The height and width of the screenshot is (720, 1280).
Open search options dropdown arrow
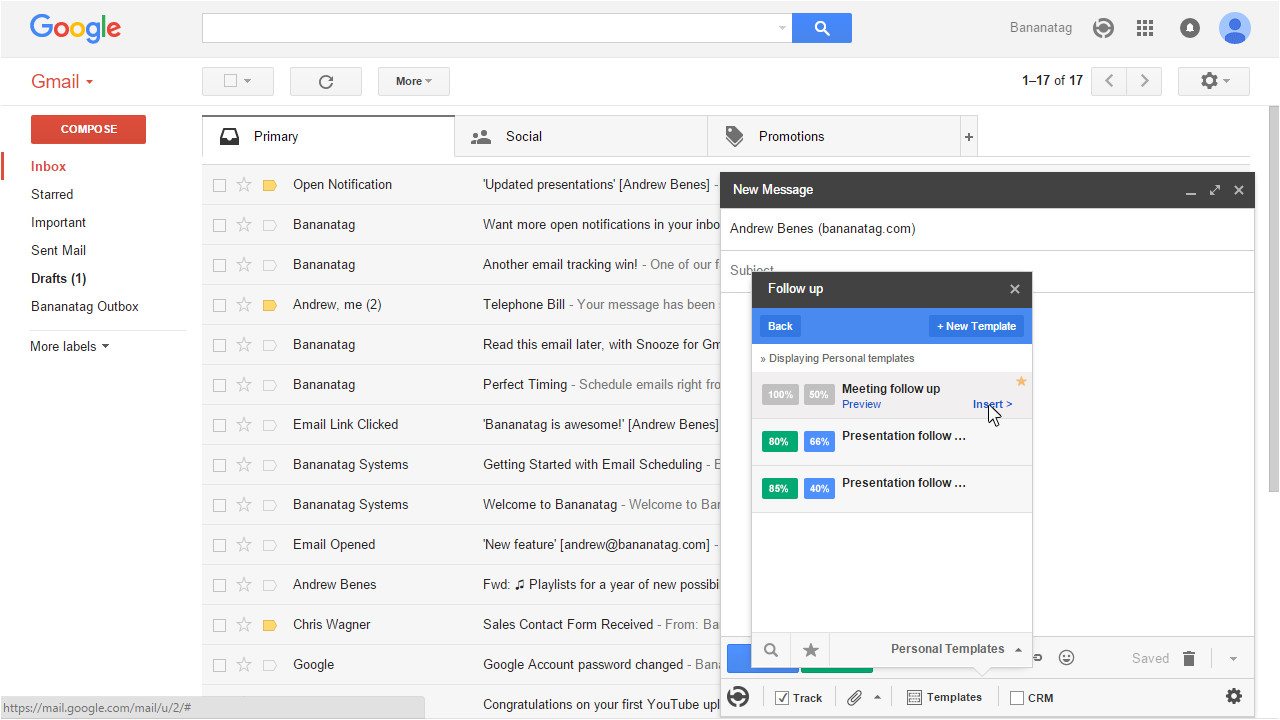pos(782,28)
